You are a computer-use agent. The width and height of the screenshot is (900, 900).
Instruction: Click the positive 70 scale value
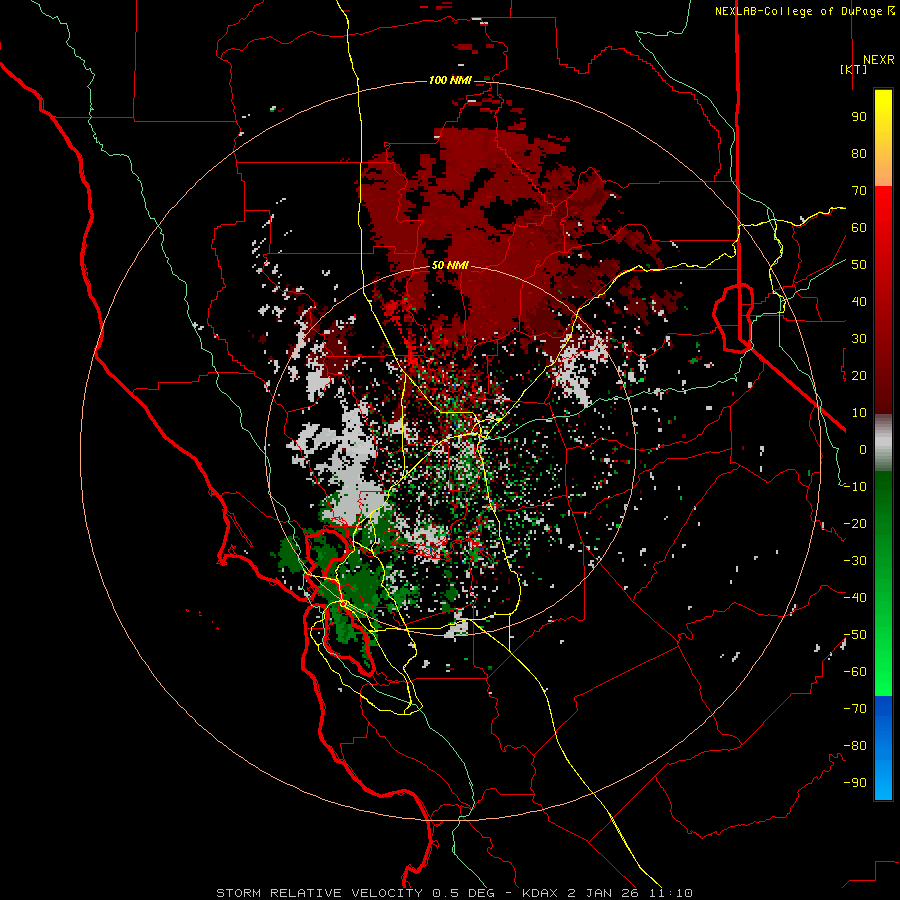[x=859, y=191]
